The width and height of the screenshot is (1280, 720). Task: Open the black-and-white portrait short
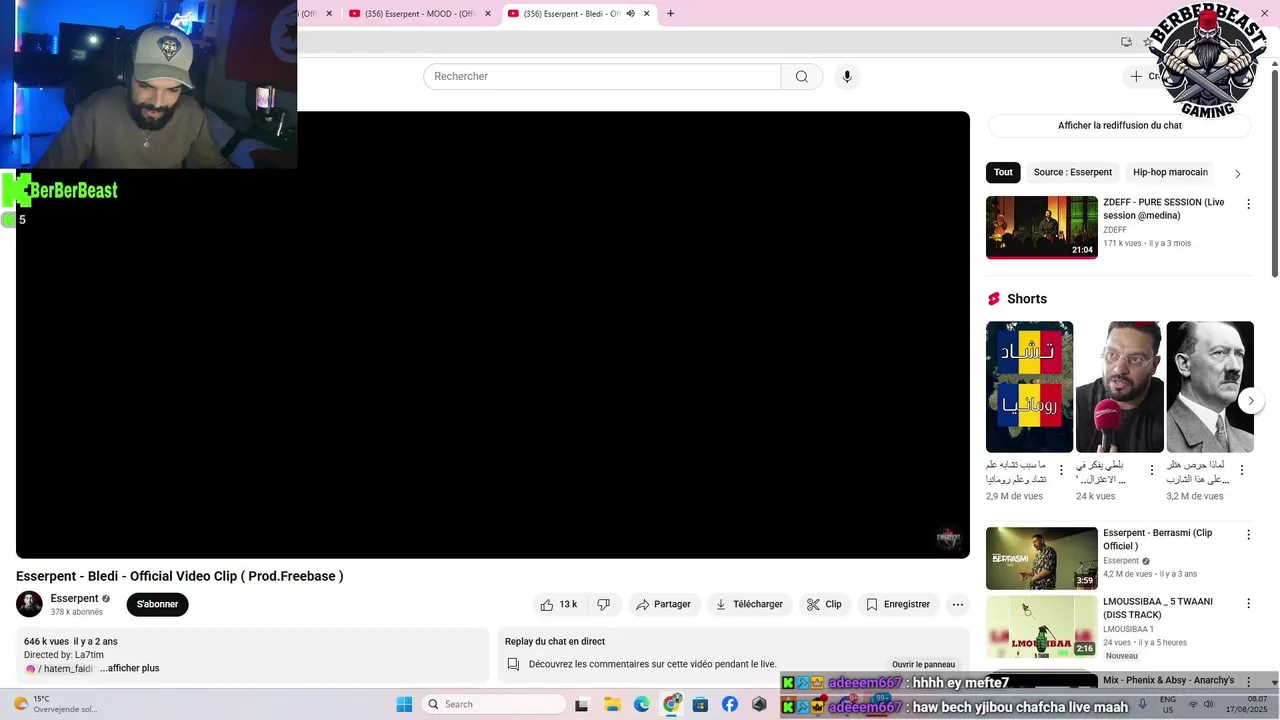(x=1210, y=387)
